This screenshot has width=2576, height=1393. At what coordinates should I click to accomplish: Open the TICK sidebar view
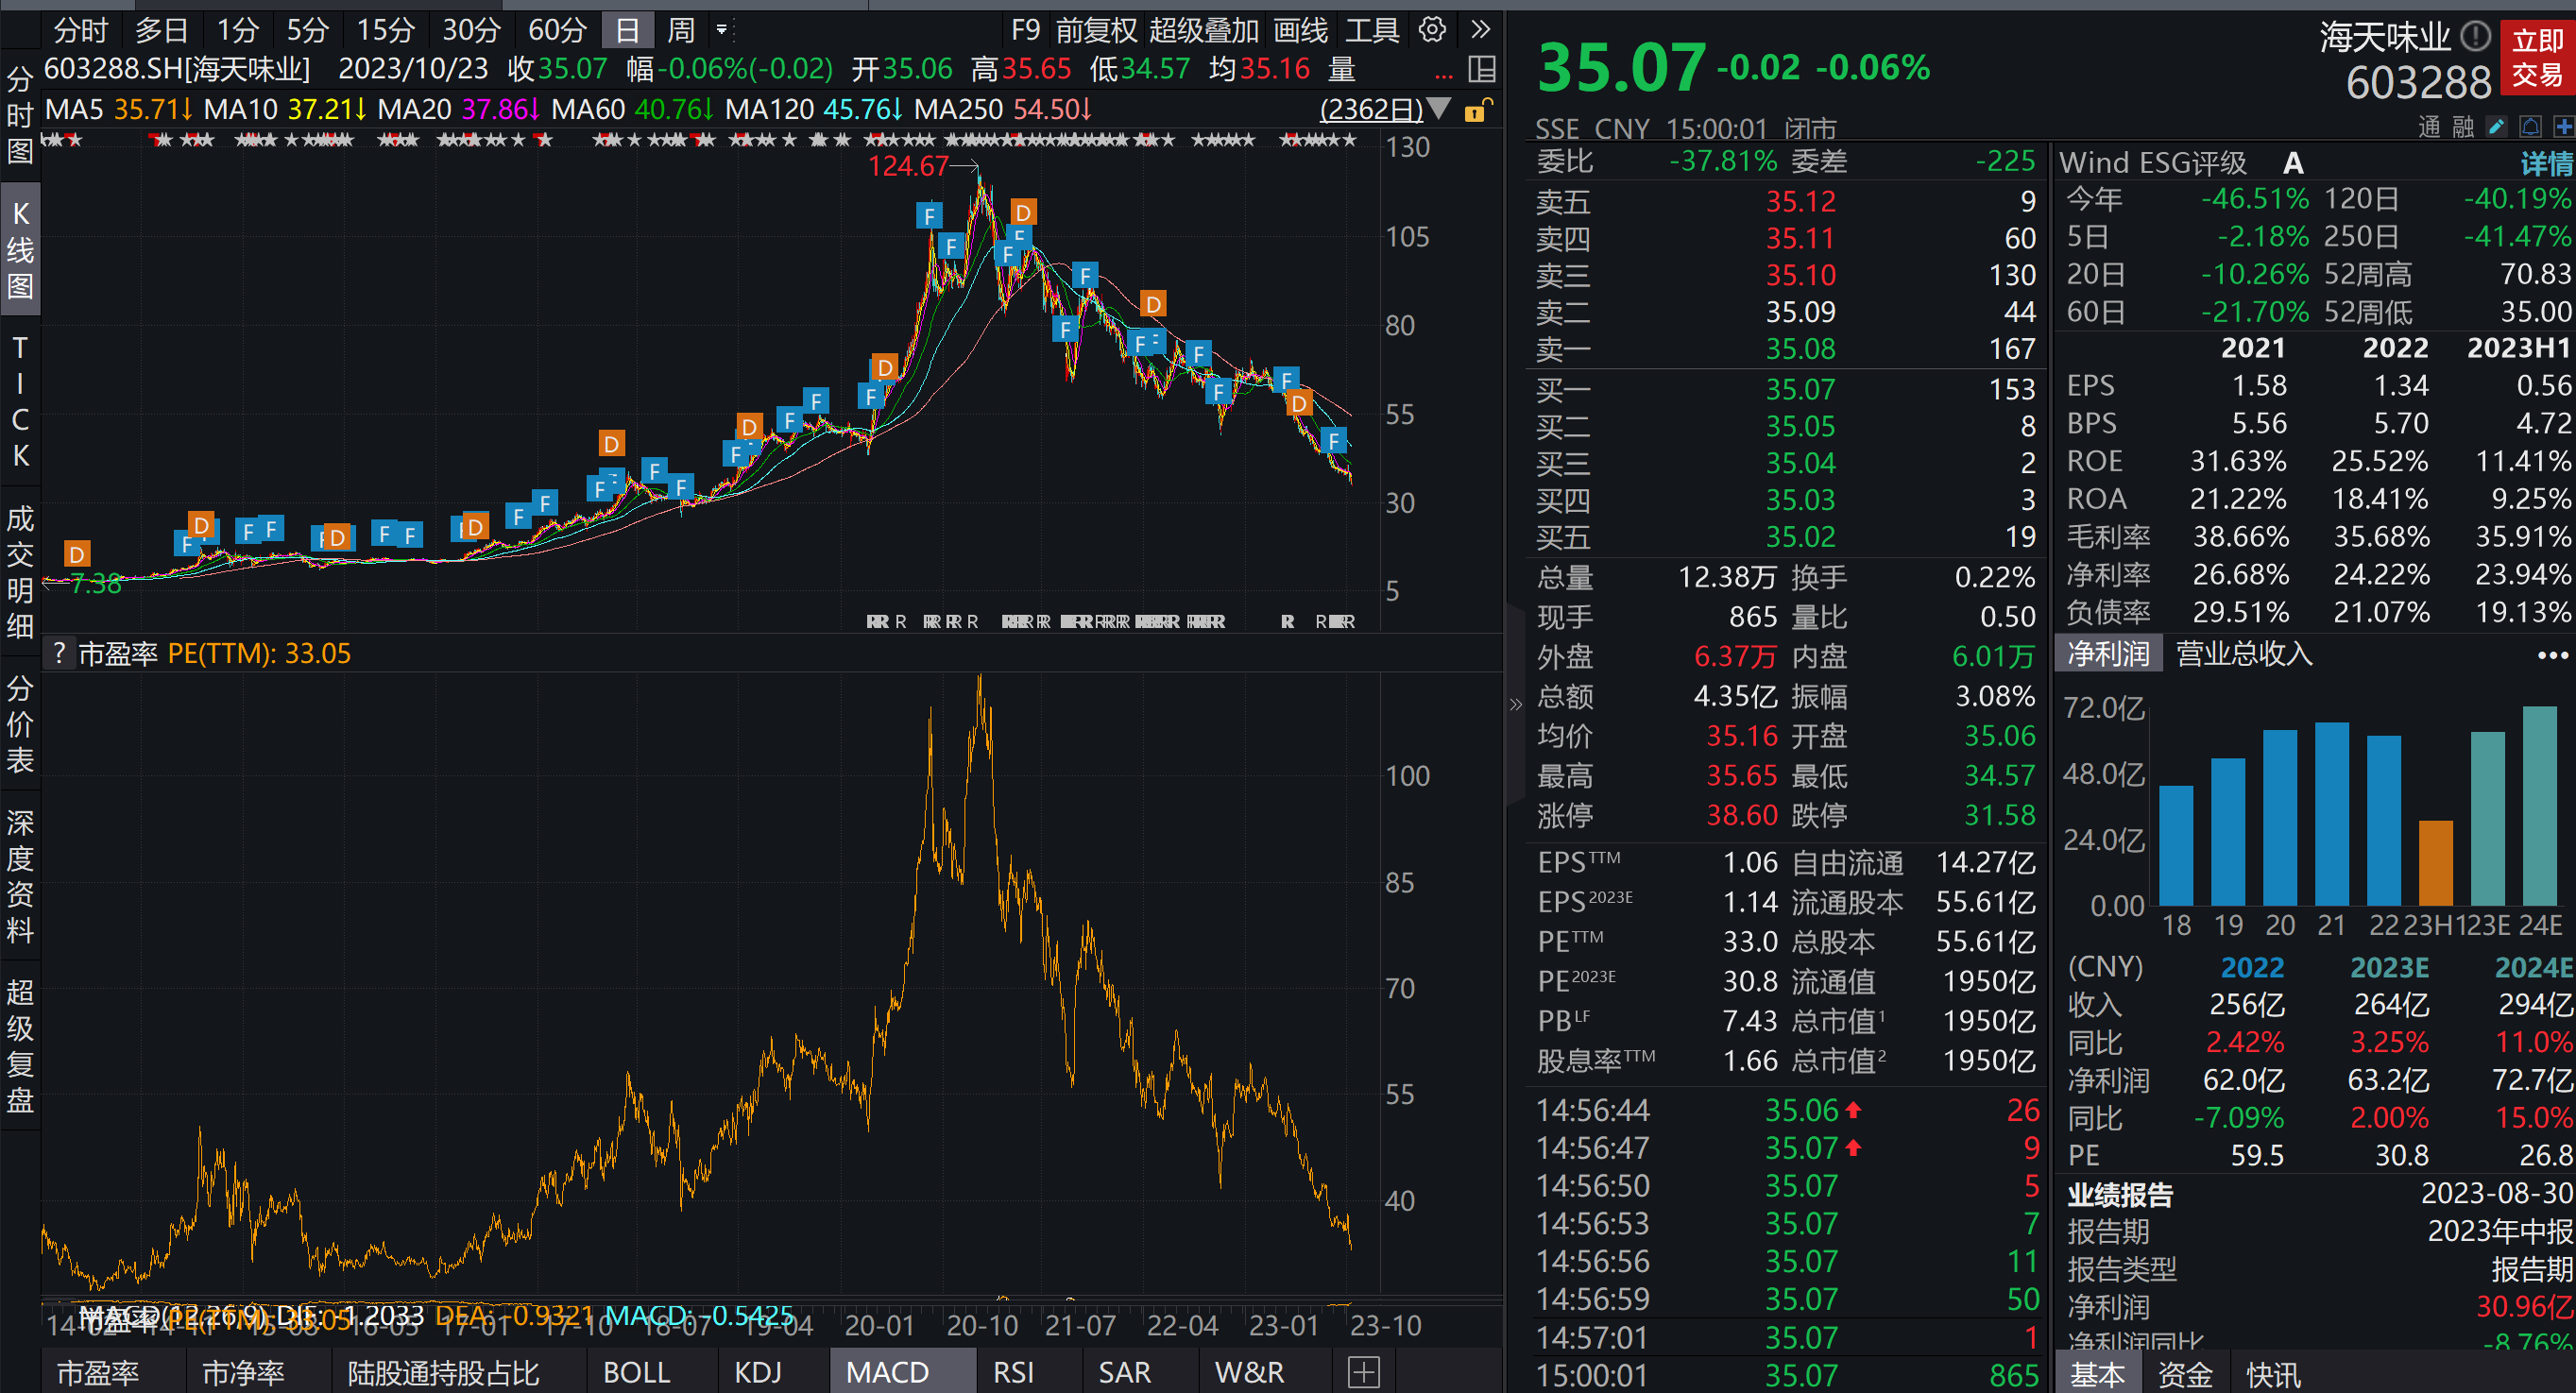point(20,401)
